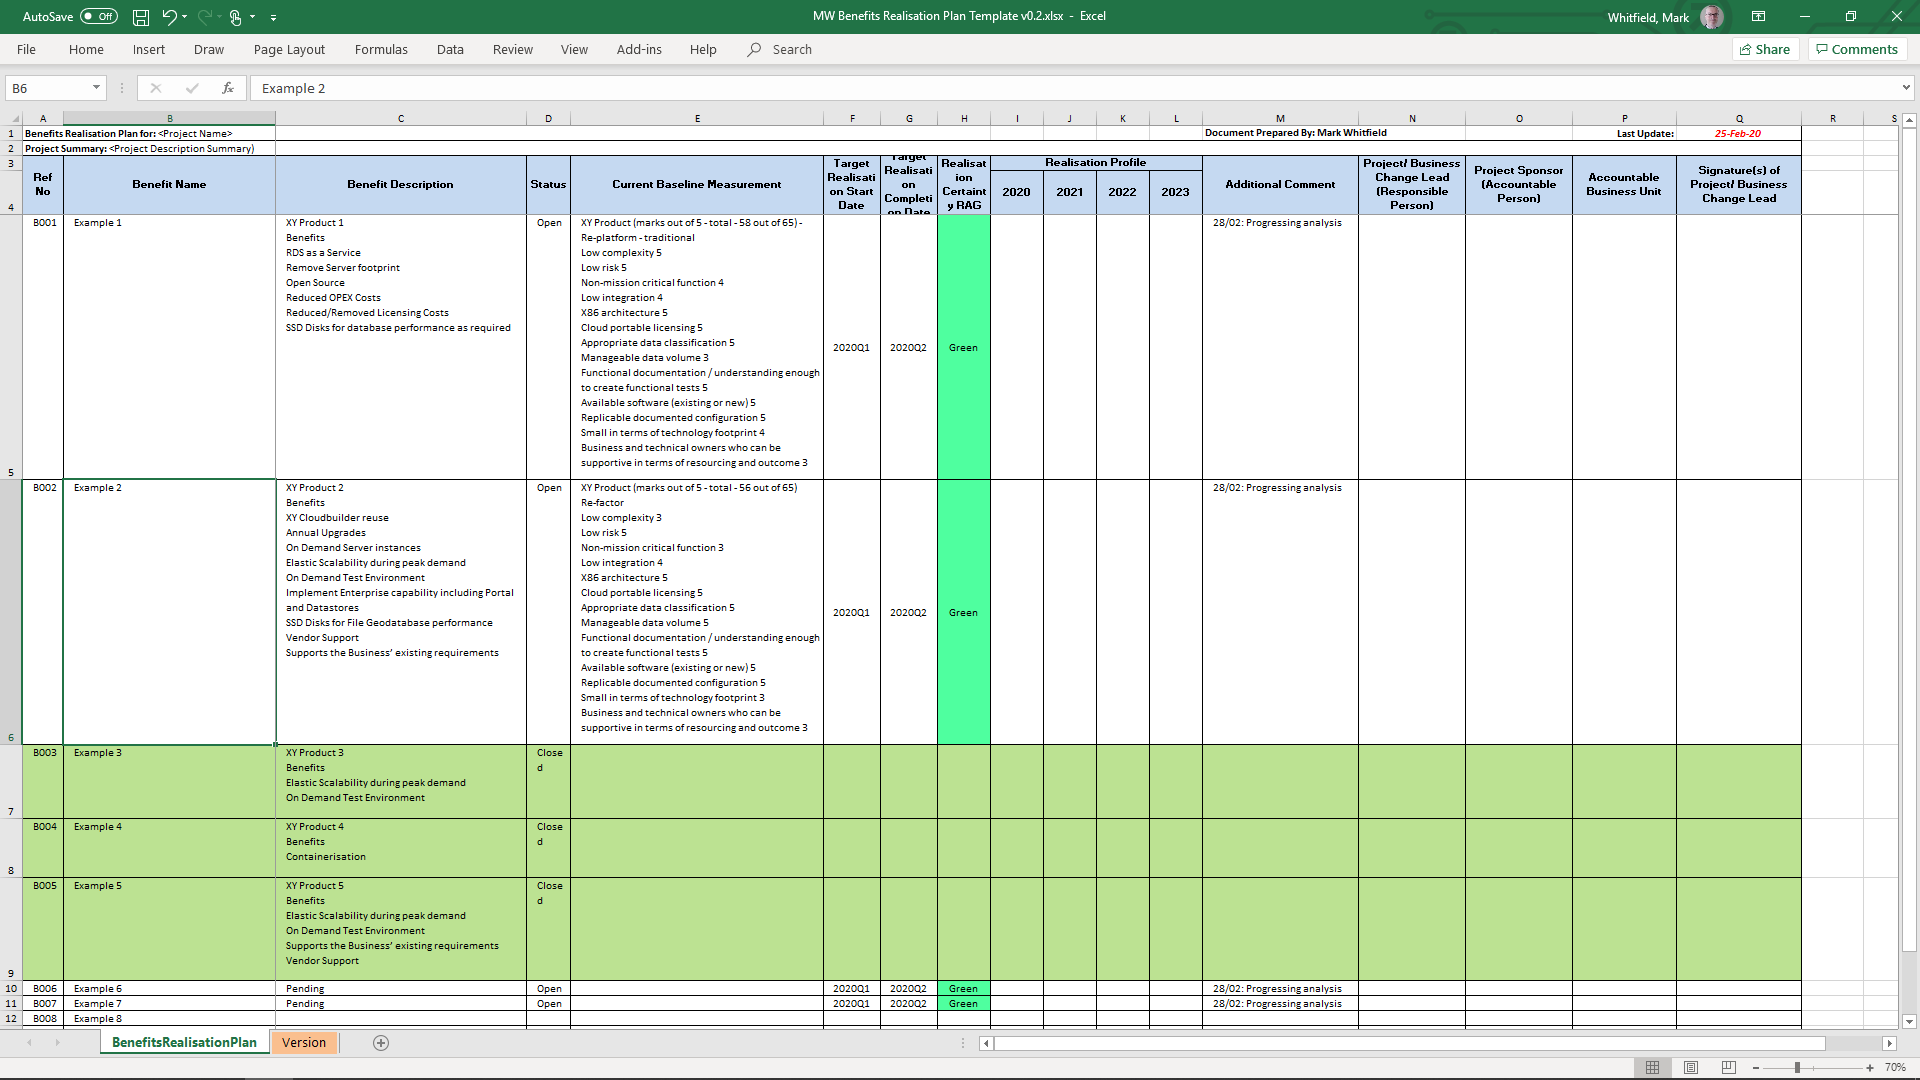Viewport: 1920px width, 1080px height.
Task: Add a new sheet with plus icon
Action: (381, 1043)
